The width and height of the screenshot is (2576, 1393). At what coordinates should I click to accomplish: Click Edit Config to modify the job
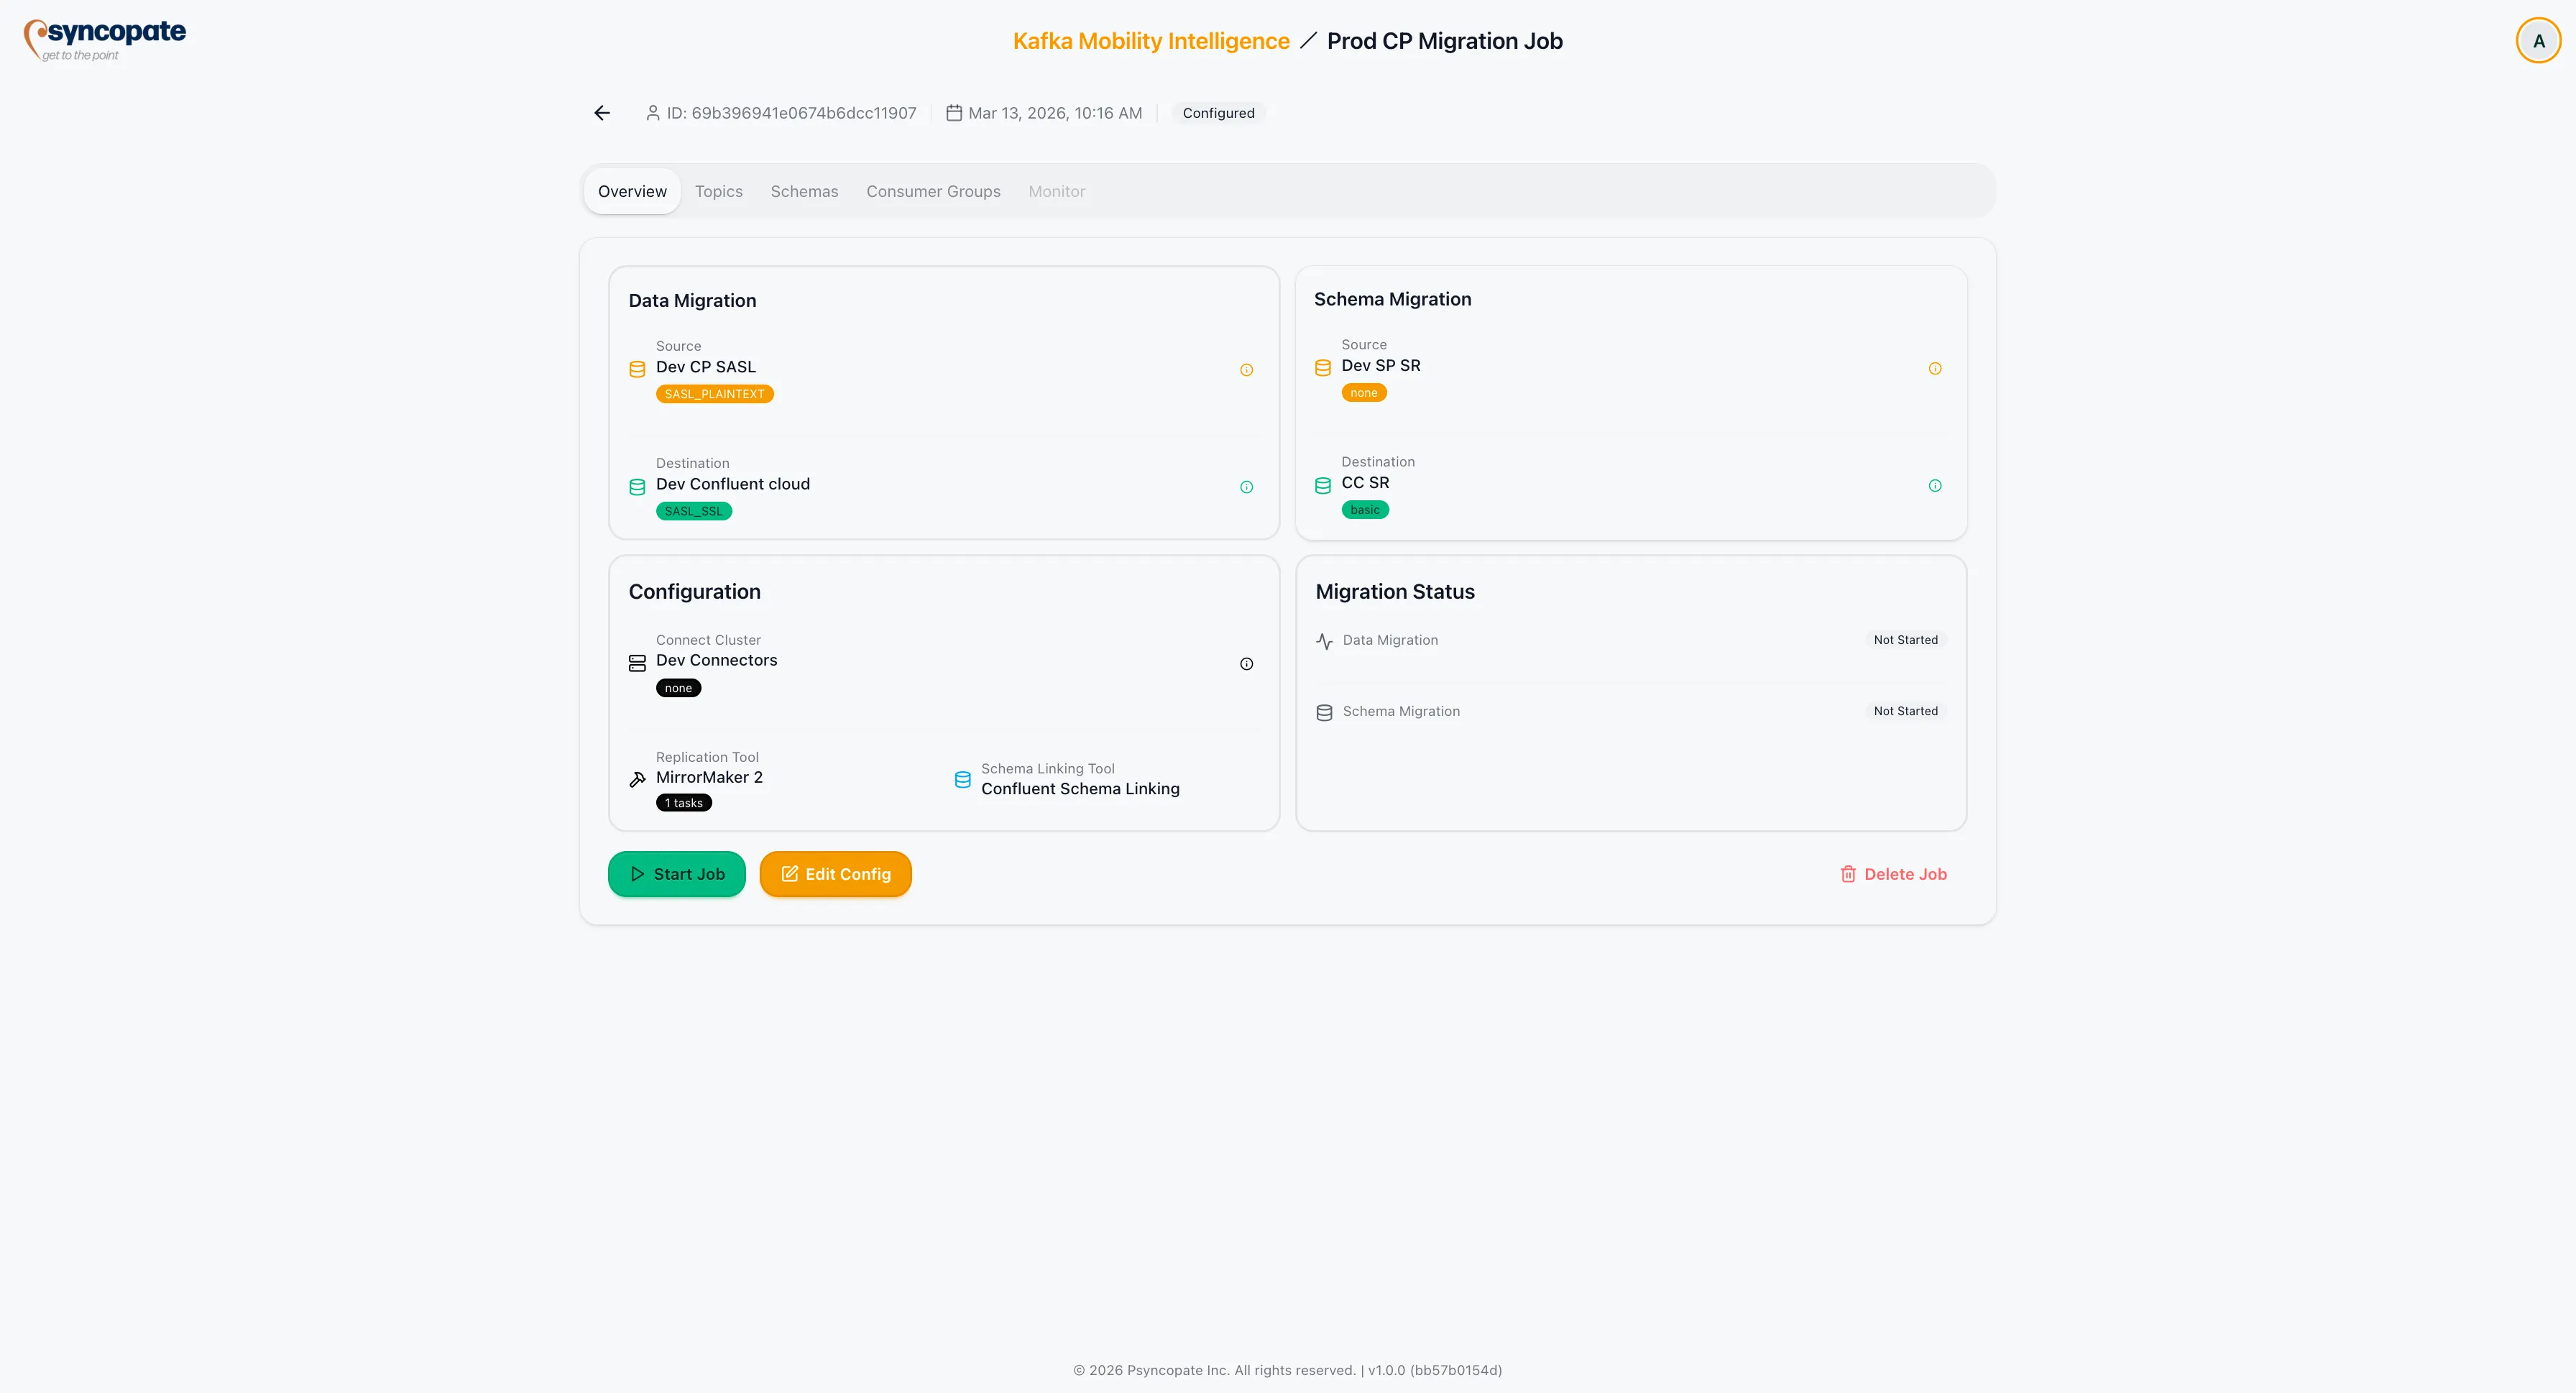pyautogui.click(x=835, y=874)
